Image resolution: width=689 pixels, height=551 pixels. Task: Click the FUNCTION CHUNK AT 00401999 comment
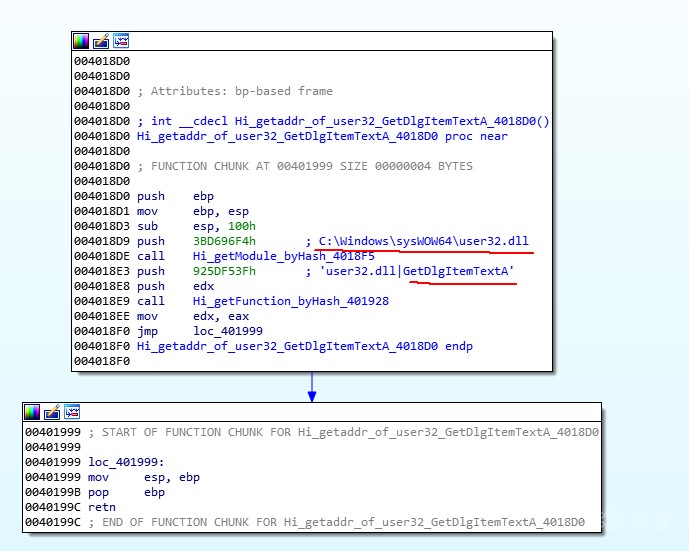pos(305,166)
